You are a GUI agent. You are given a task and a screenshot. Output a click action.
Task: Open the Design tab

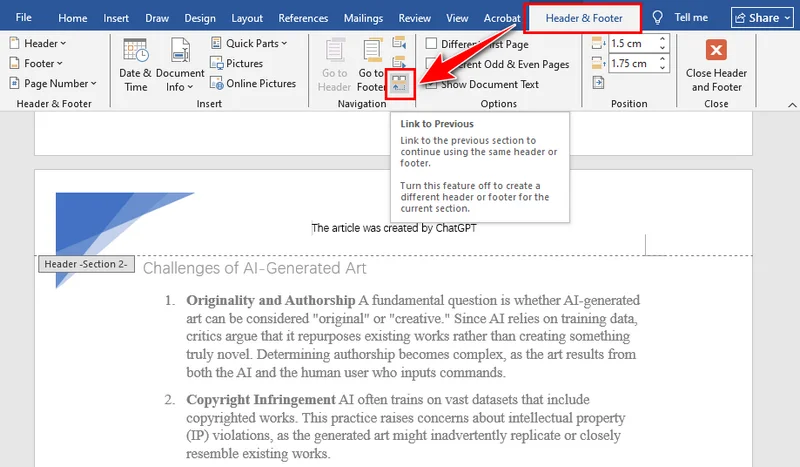[199, 18]
